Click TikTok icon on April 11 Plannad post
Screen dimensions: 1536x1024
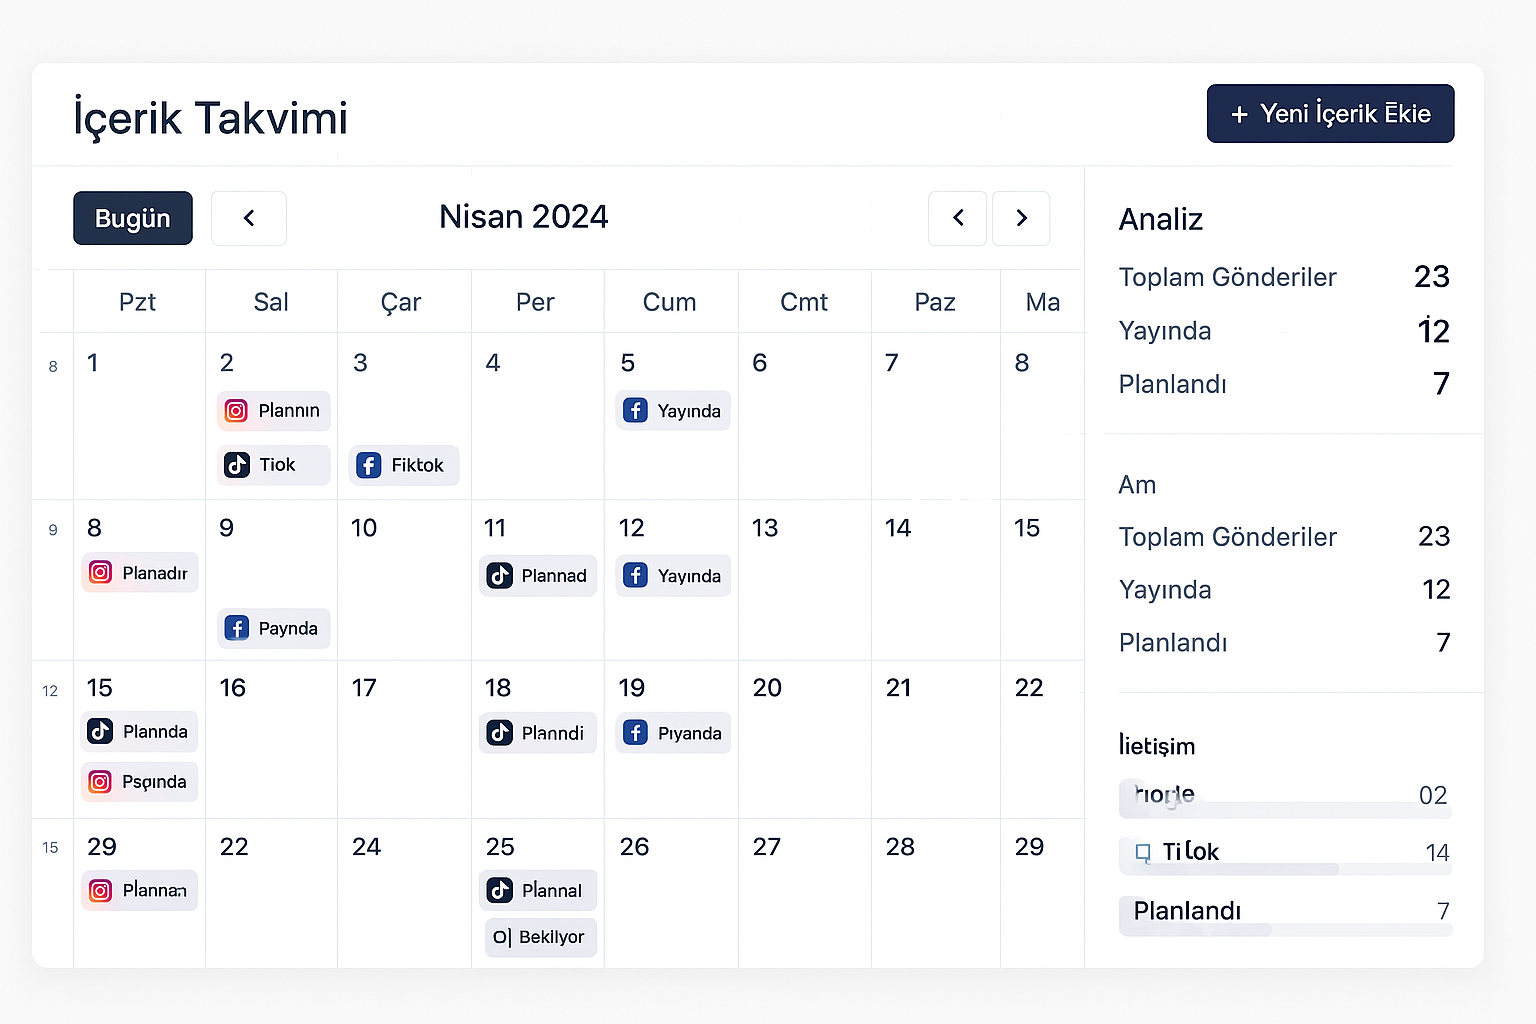click(x=500, y=575)
